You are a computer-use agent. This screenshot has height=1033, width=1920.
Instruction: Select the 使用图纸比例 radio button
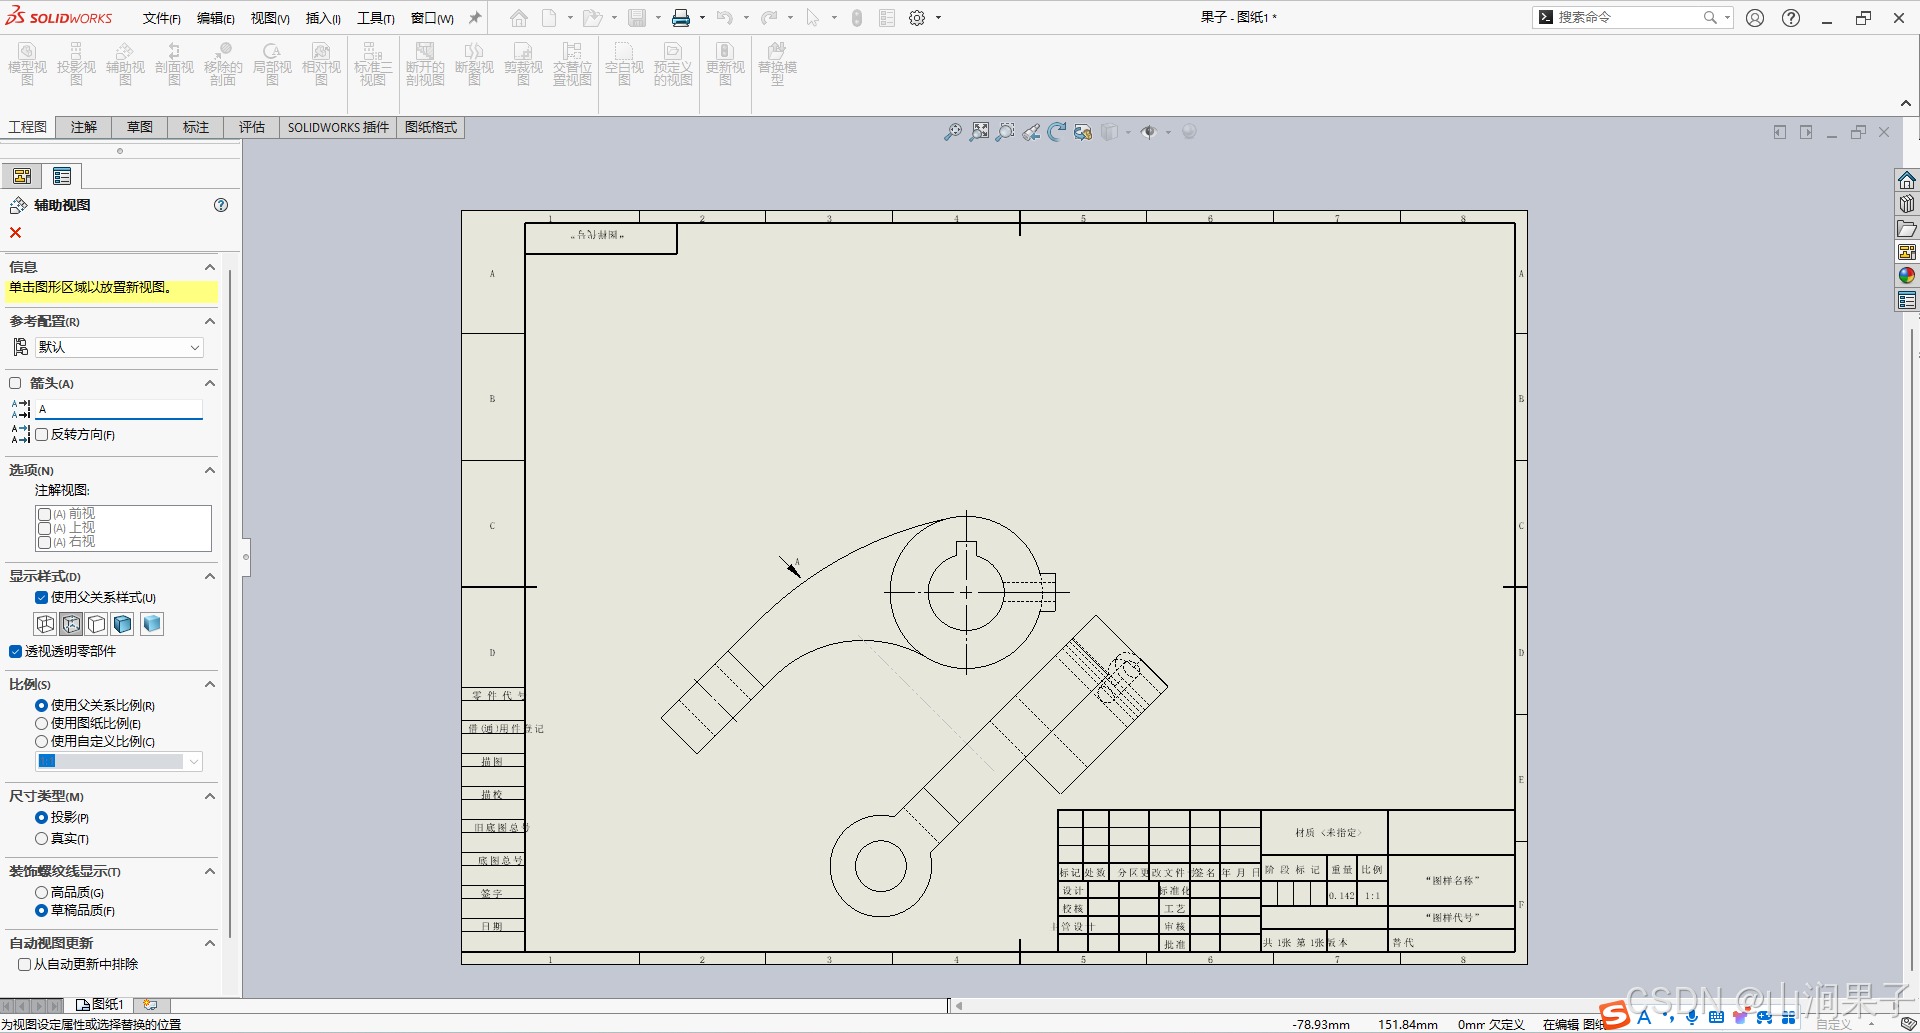tap(41, 724)
